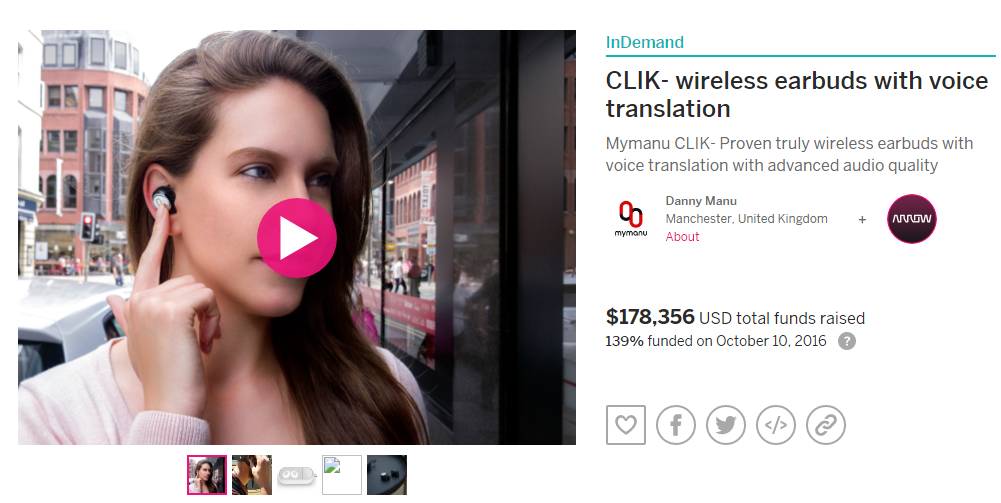Open the About link under Danny Manu
The image size is (1001, 503).
coord(682,237)
